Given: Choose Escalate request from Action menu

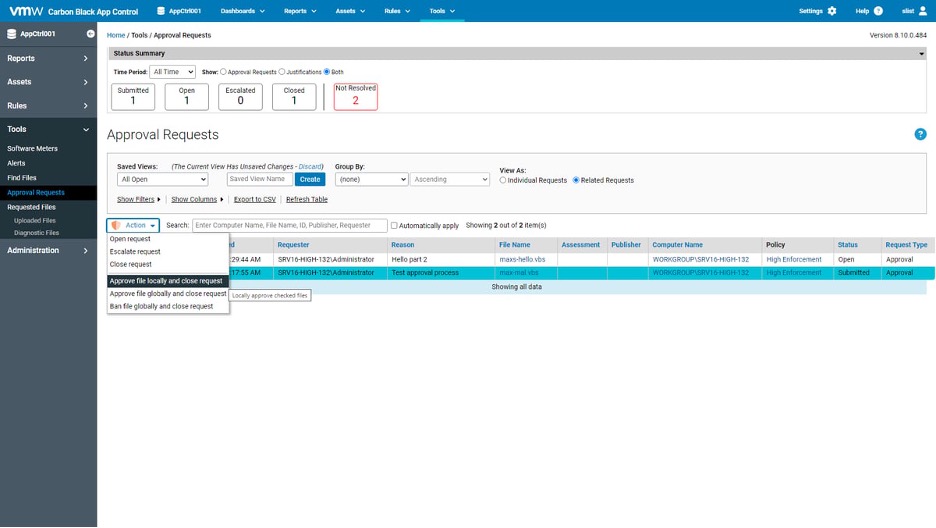Looking at the screenshot, I should pyautogui.click(x=168, y=252).
